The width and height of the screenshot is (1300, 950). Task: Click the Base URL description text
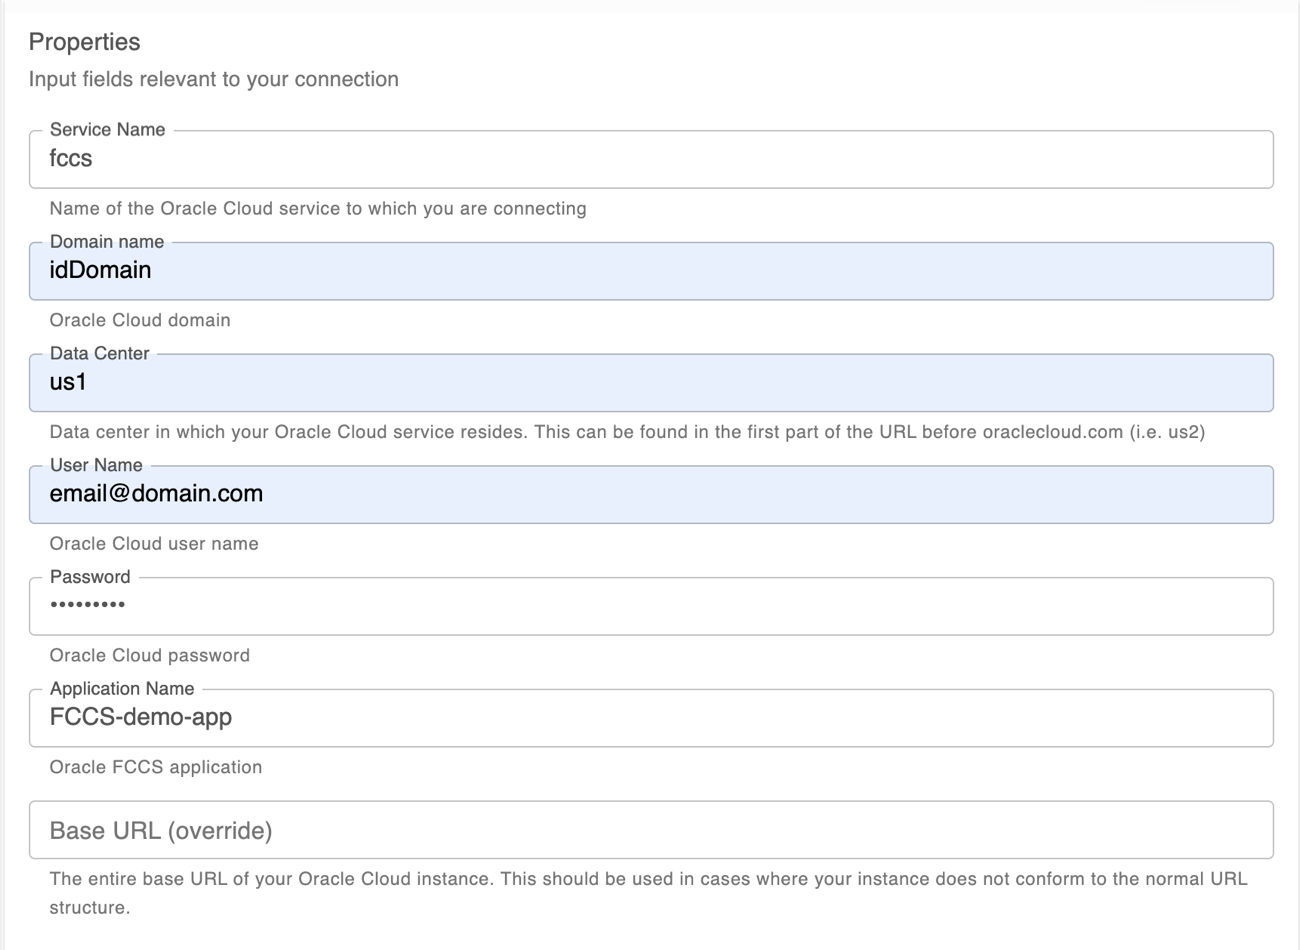coord(648,893)
